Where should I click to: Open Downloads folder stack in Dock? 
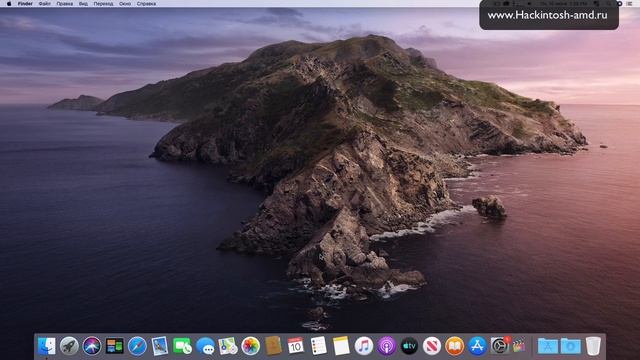click(571, 346)
